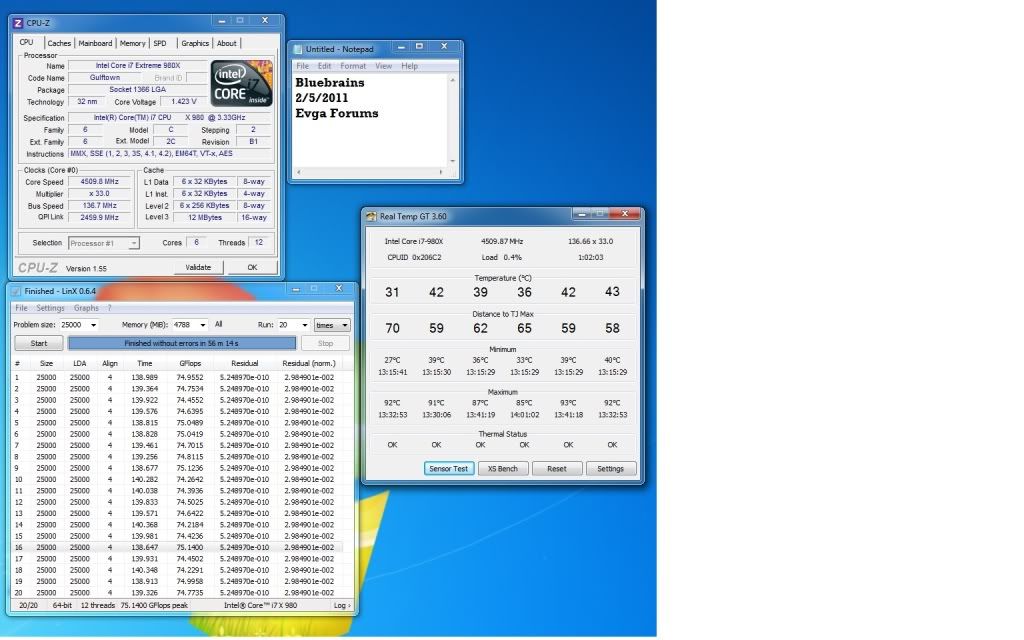Viewport: 1024px width, 640px height.
Task: Click the Start button in LinX
Action: pos(39,343)
